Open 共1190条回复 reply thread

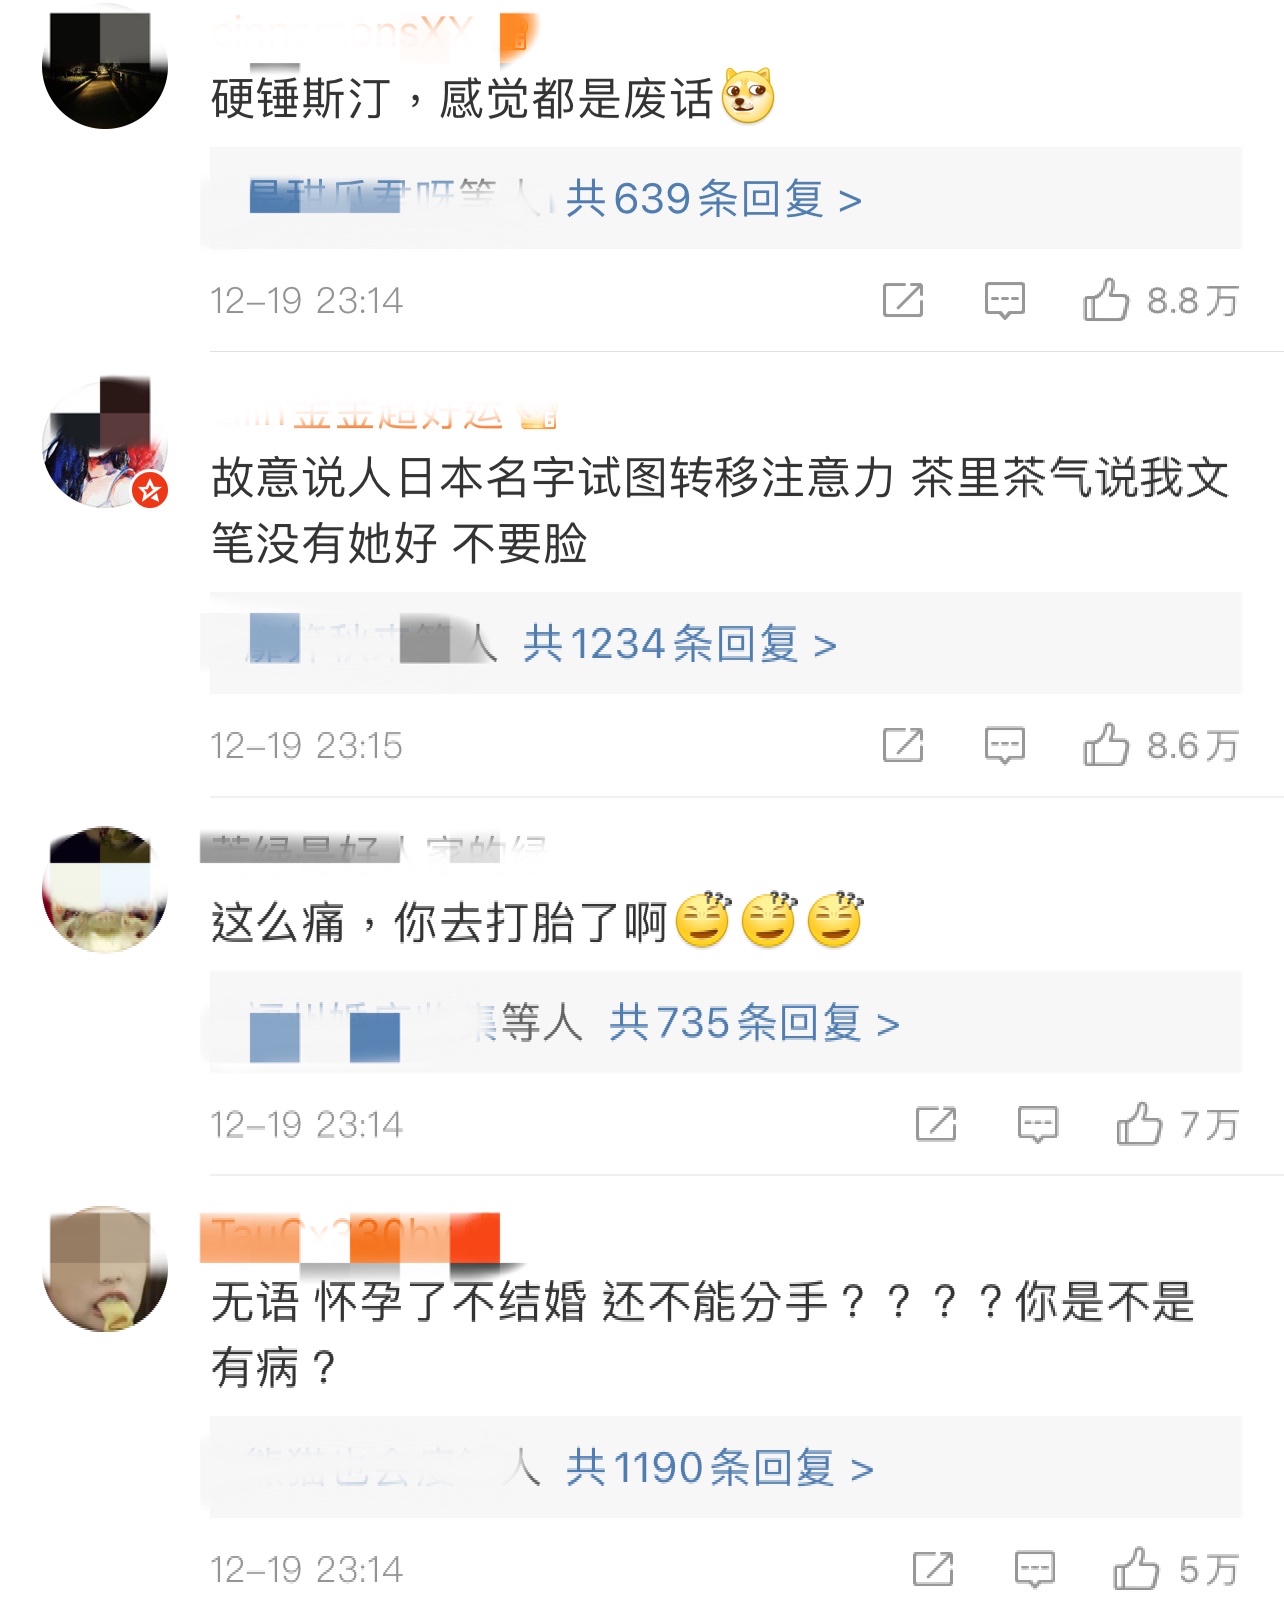(720, 1468)
